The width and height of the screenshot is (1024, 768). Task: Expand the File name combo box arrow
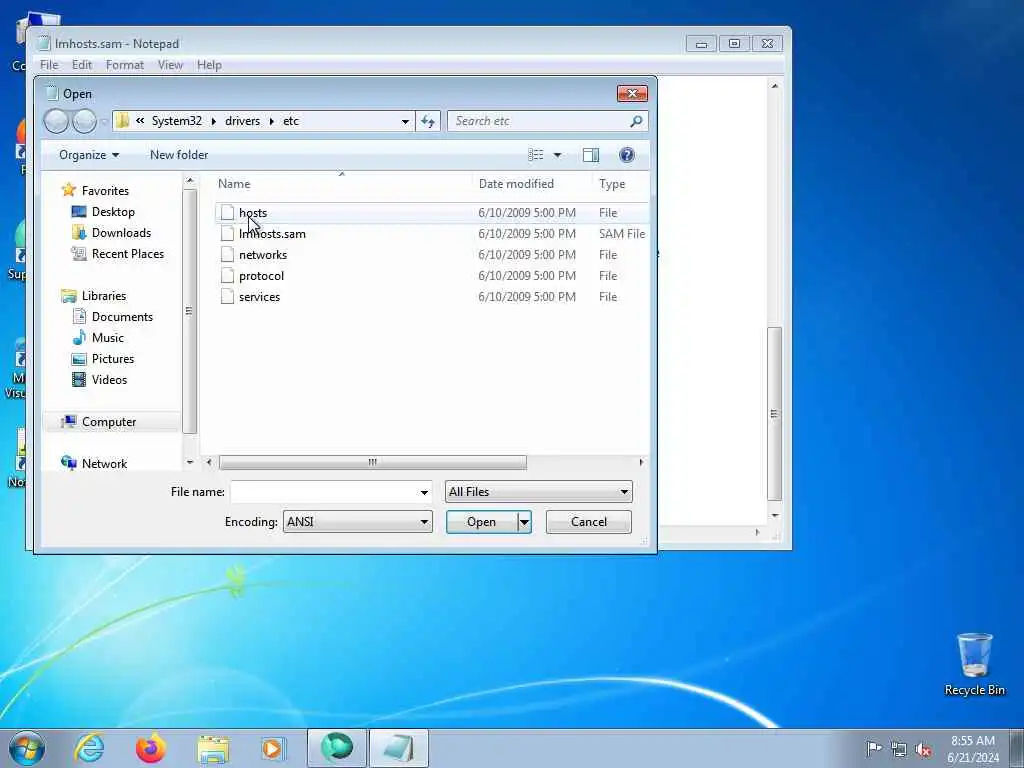(424, 492)
